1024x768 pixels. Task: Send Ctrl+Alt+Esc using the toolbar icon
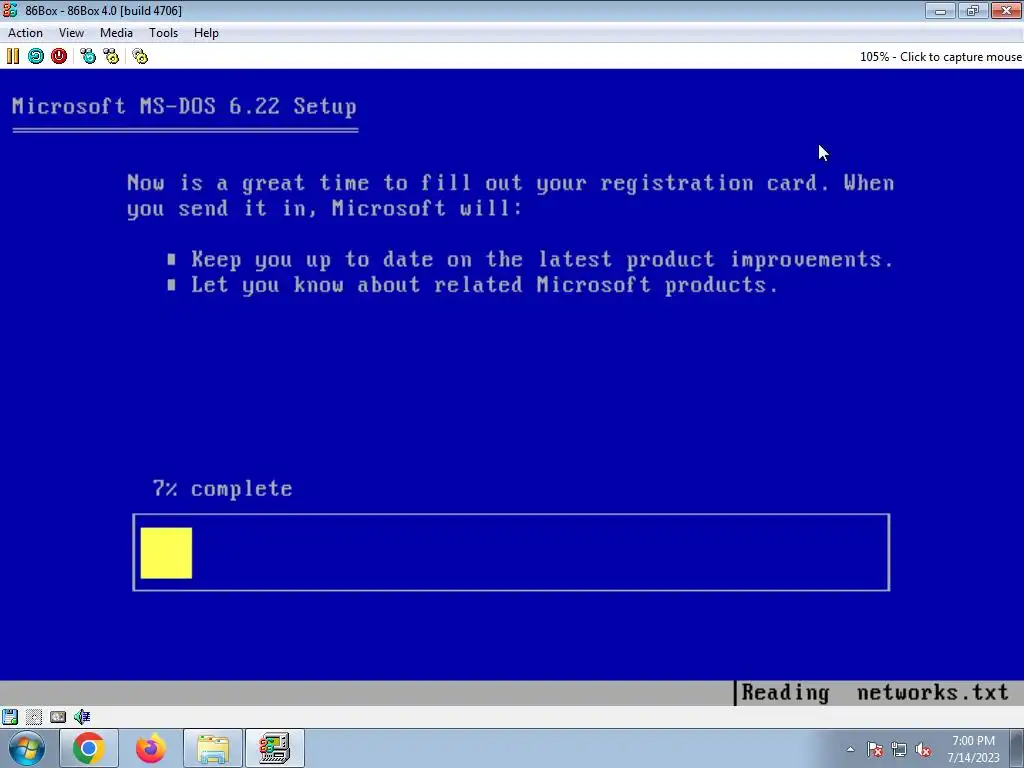click(x=111, y=56)
